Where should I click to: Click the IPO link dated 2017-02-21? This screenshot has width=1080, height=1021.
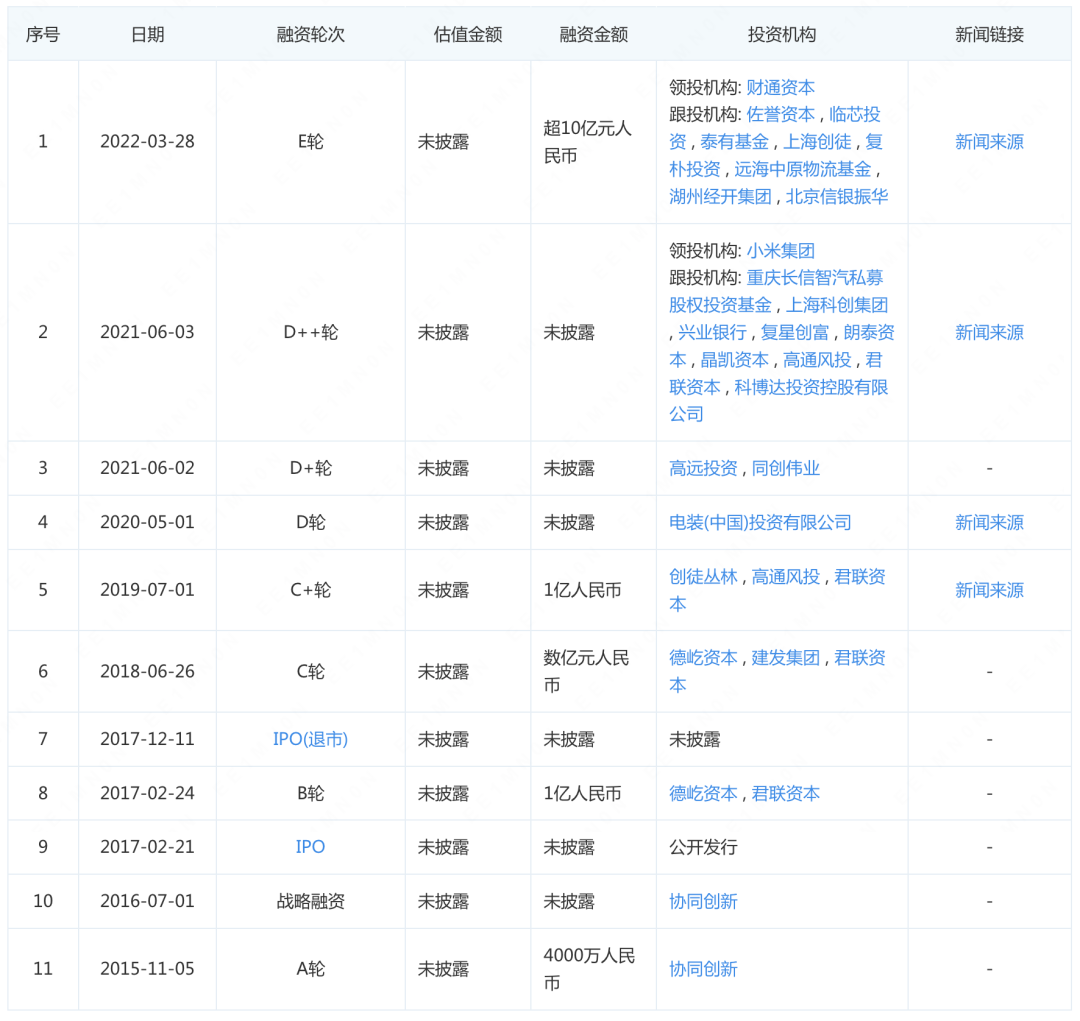click(310, 847)
